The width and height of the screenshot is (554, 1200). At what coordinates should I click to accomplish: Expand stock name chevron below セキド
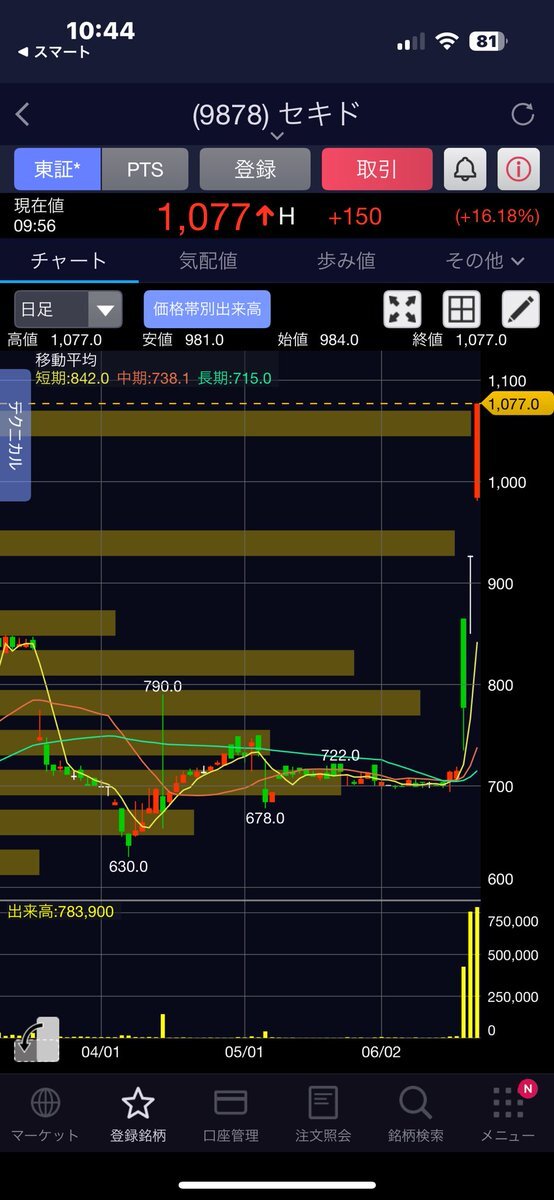[277, 135]
